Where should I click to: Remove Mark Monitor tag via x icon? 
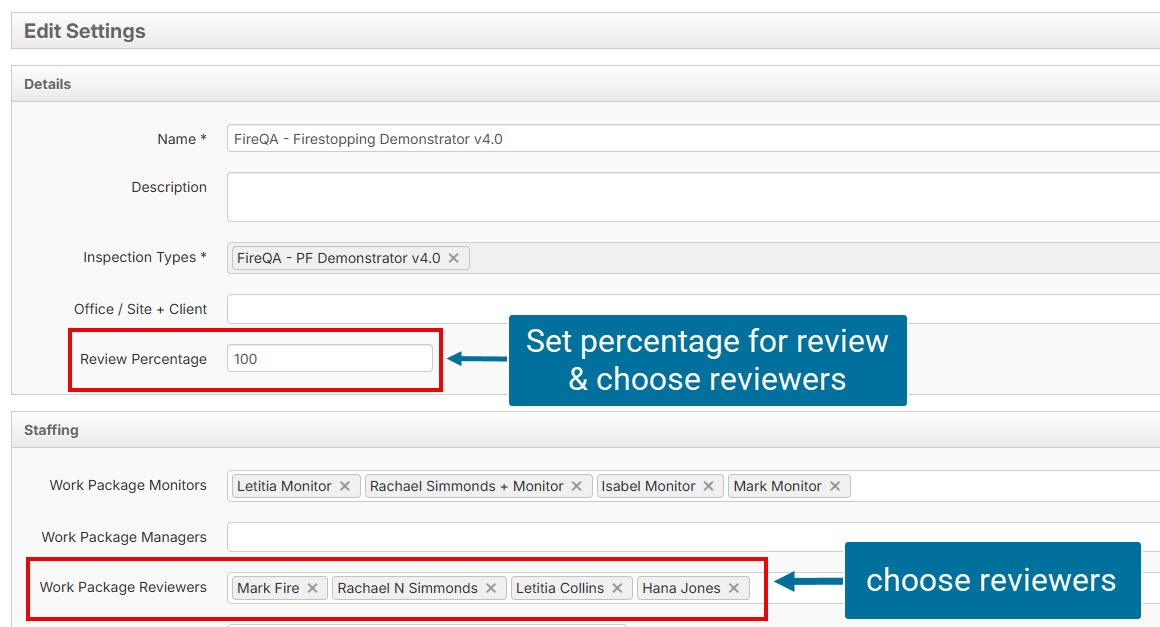[835, 486]
